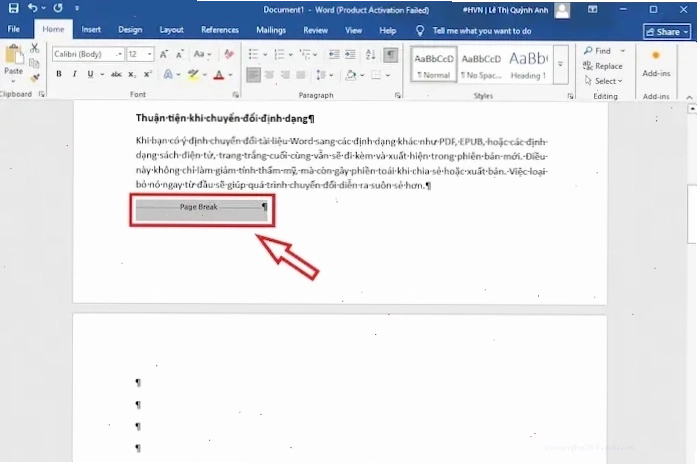Apply the No Spacing style
The height and width of the screenshot is (464, 697).
[x=481, y=65]
